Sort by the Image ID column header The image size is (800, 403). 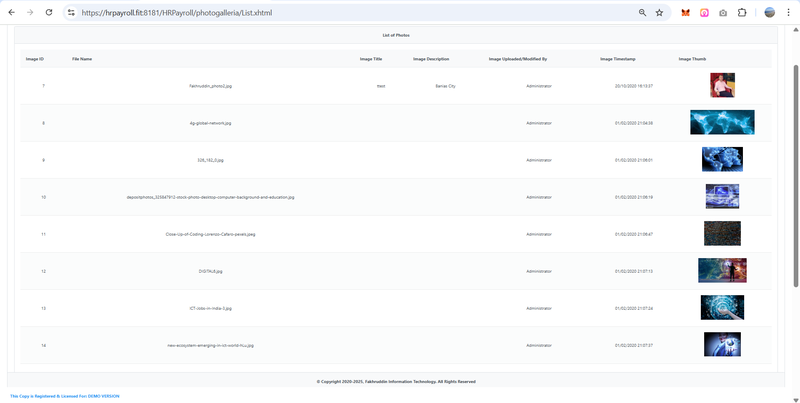pos(35,59)
